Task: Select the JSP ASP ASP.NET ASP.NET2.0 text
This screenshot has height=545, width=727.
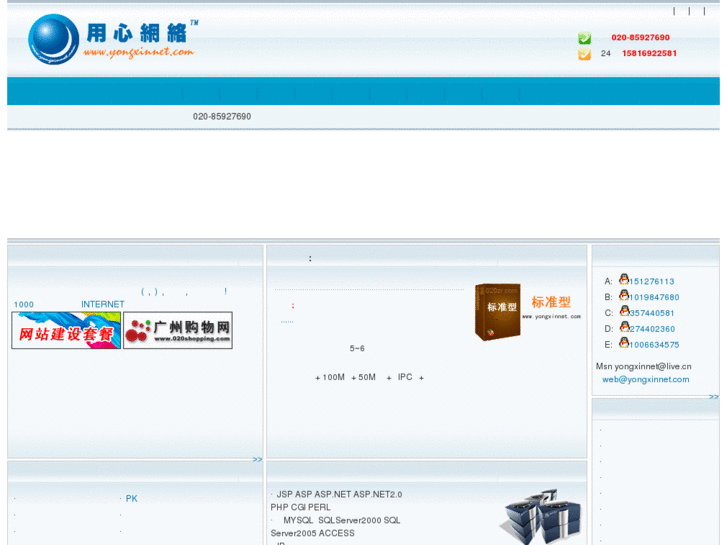Action: click(x=339, y=494)
